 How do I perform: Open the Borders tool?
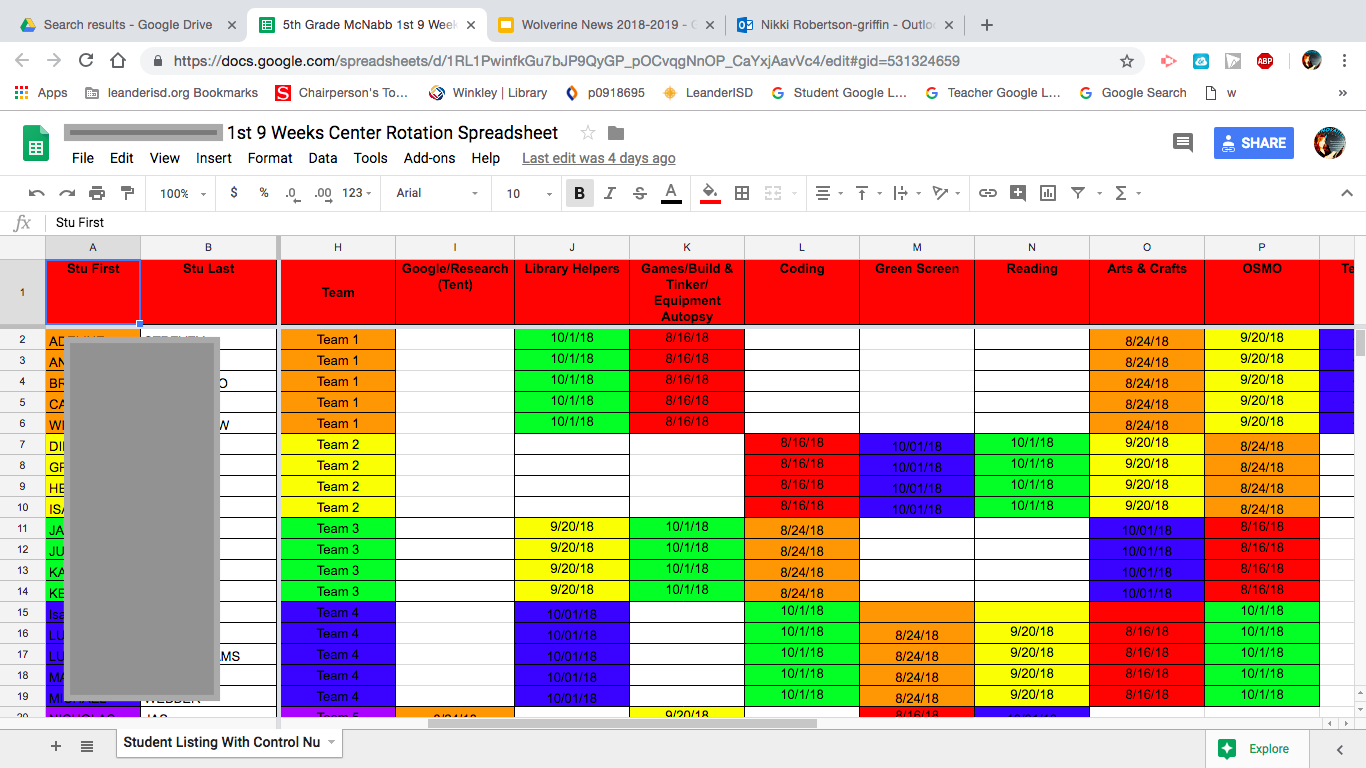coord(742,193)
